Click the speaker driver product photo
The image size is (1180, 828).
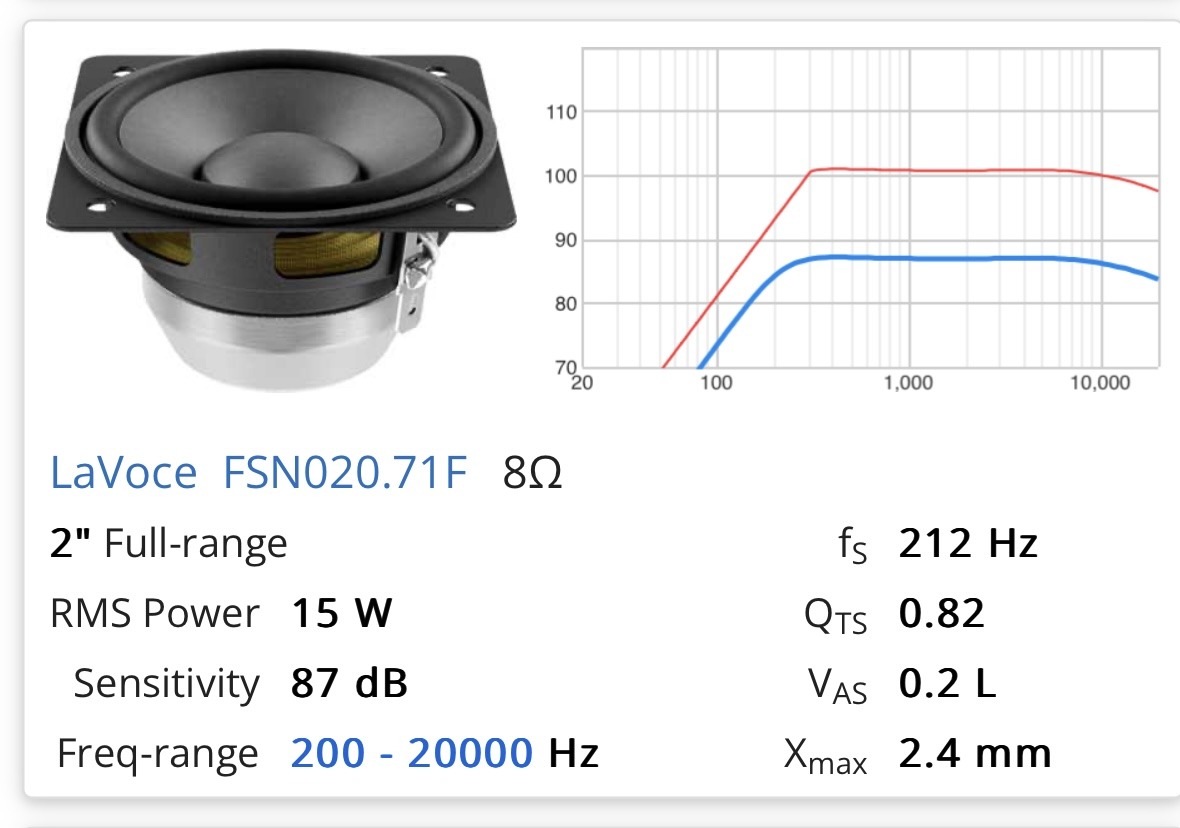281,221
